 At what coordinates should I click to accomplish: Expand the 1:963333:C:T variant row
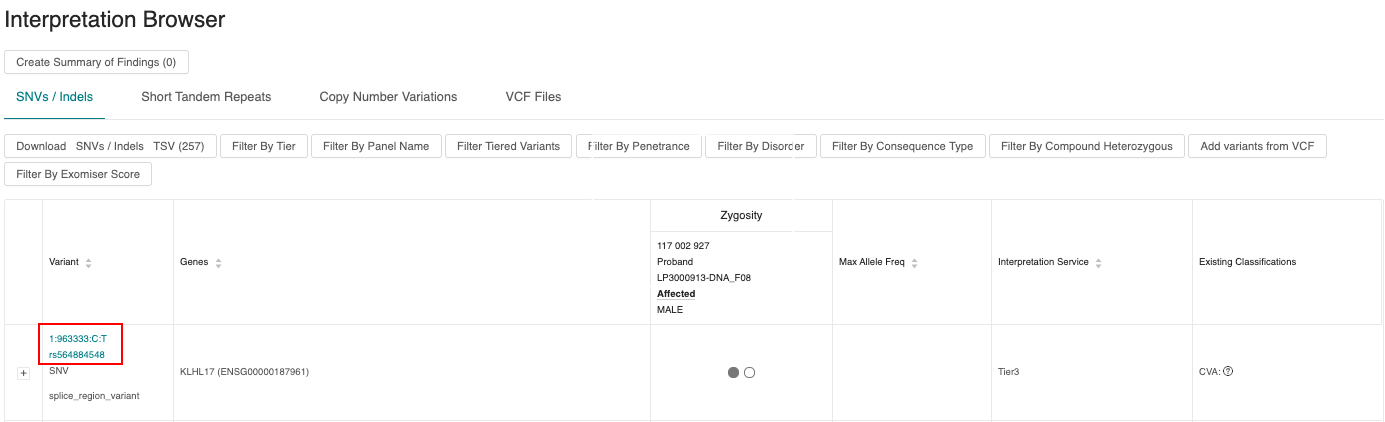tap(24, 373)
